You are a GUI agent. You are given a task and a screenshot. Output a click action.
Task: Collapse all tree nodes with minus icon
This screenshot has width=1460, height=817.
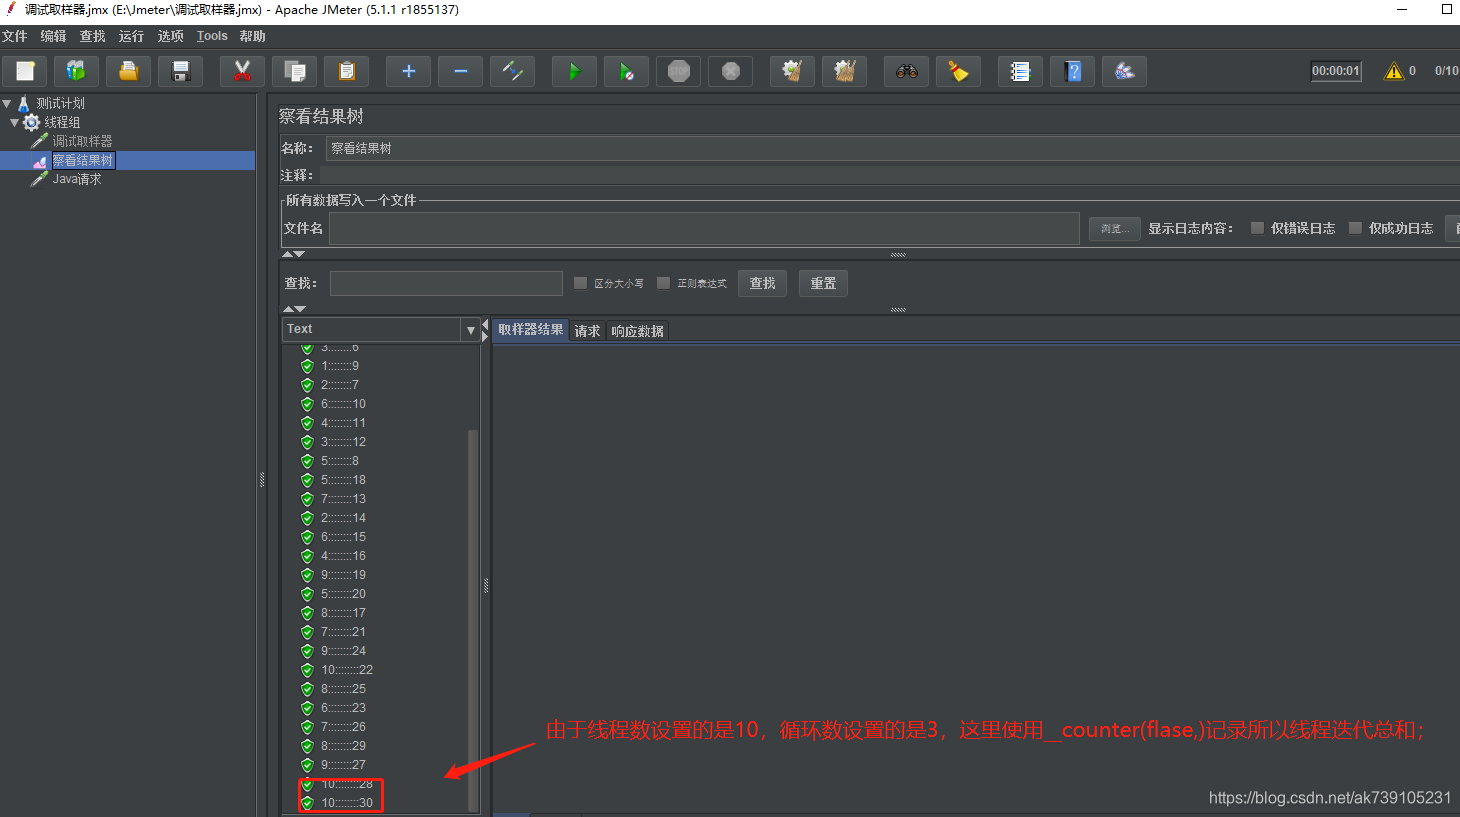(x=460, y=71)
